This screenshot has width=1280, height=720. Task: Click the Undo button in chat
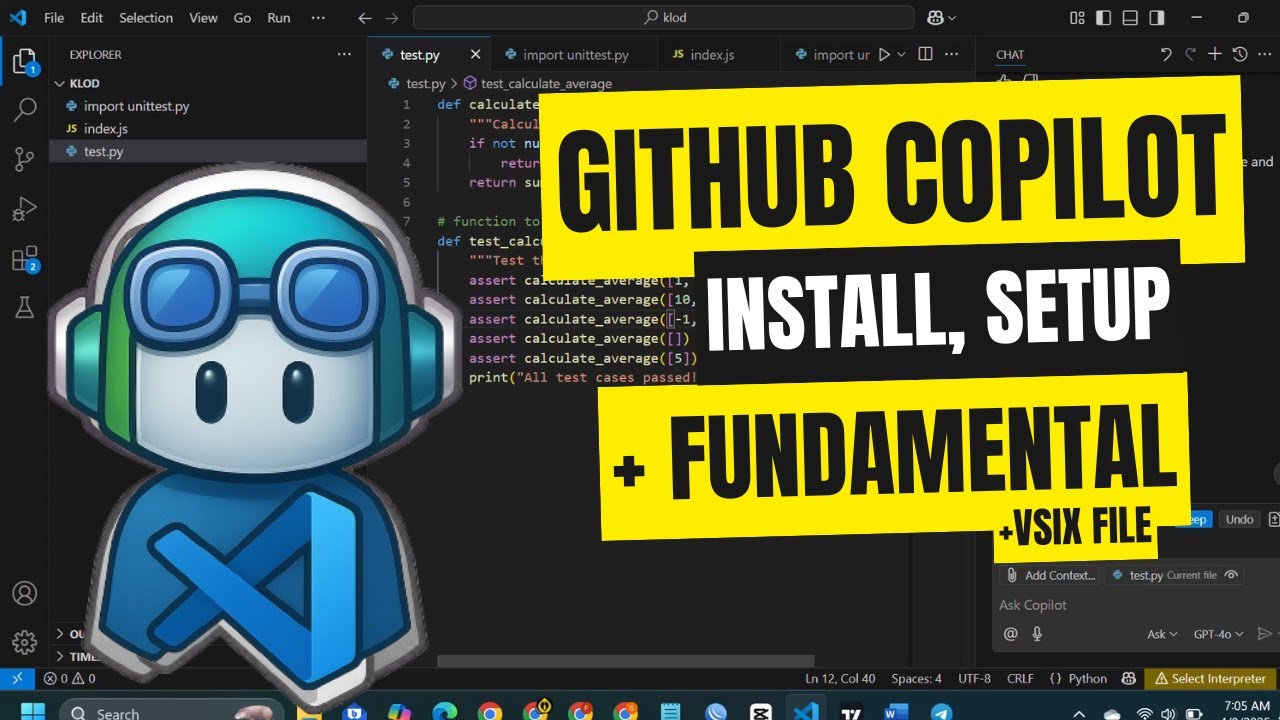1239,519
